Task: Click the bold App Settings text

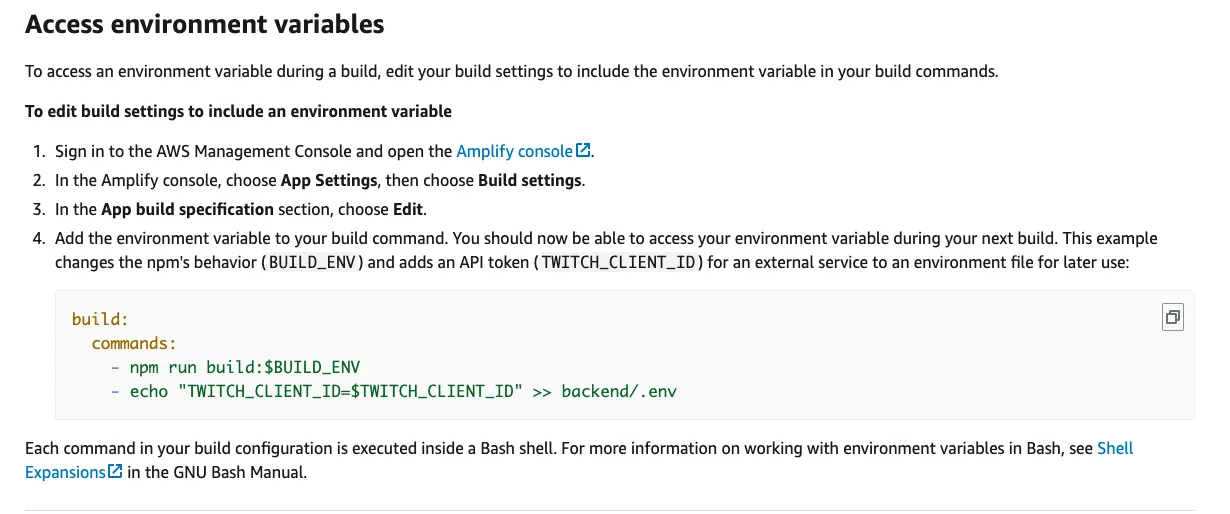Action: (x=329, y=181)
